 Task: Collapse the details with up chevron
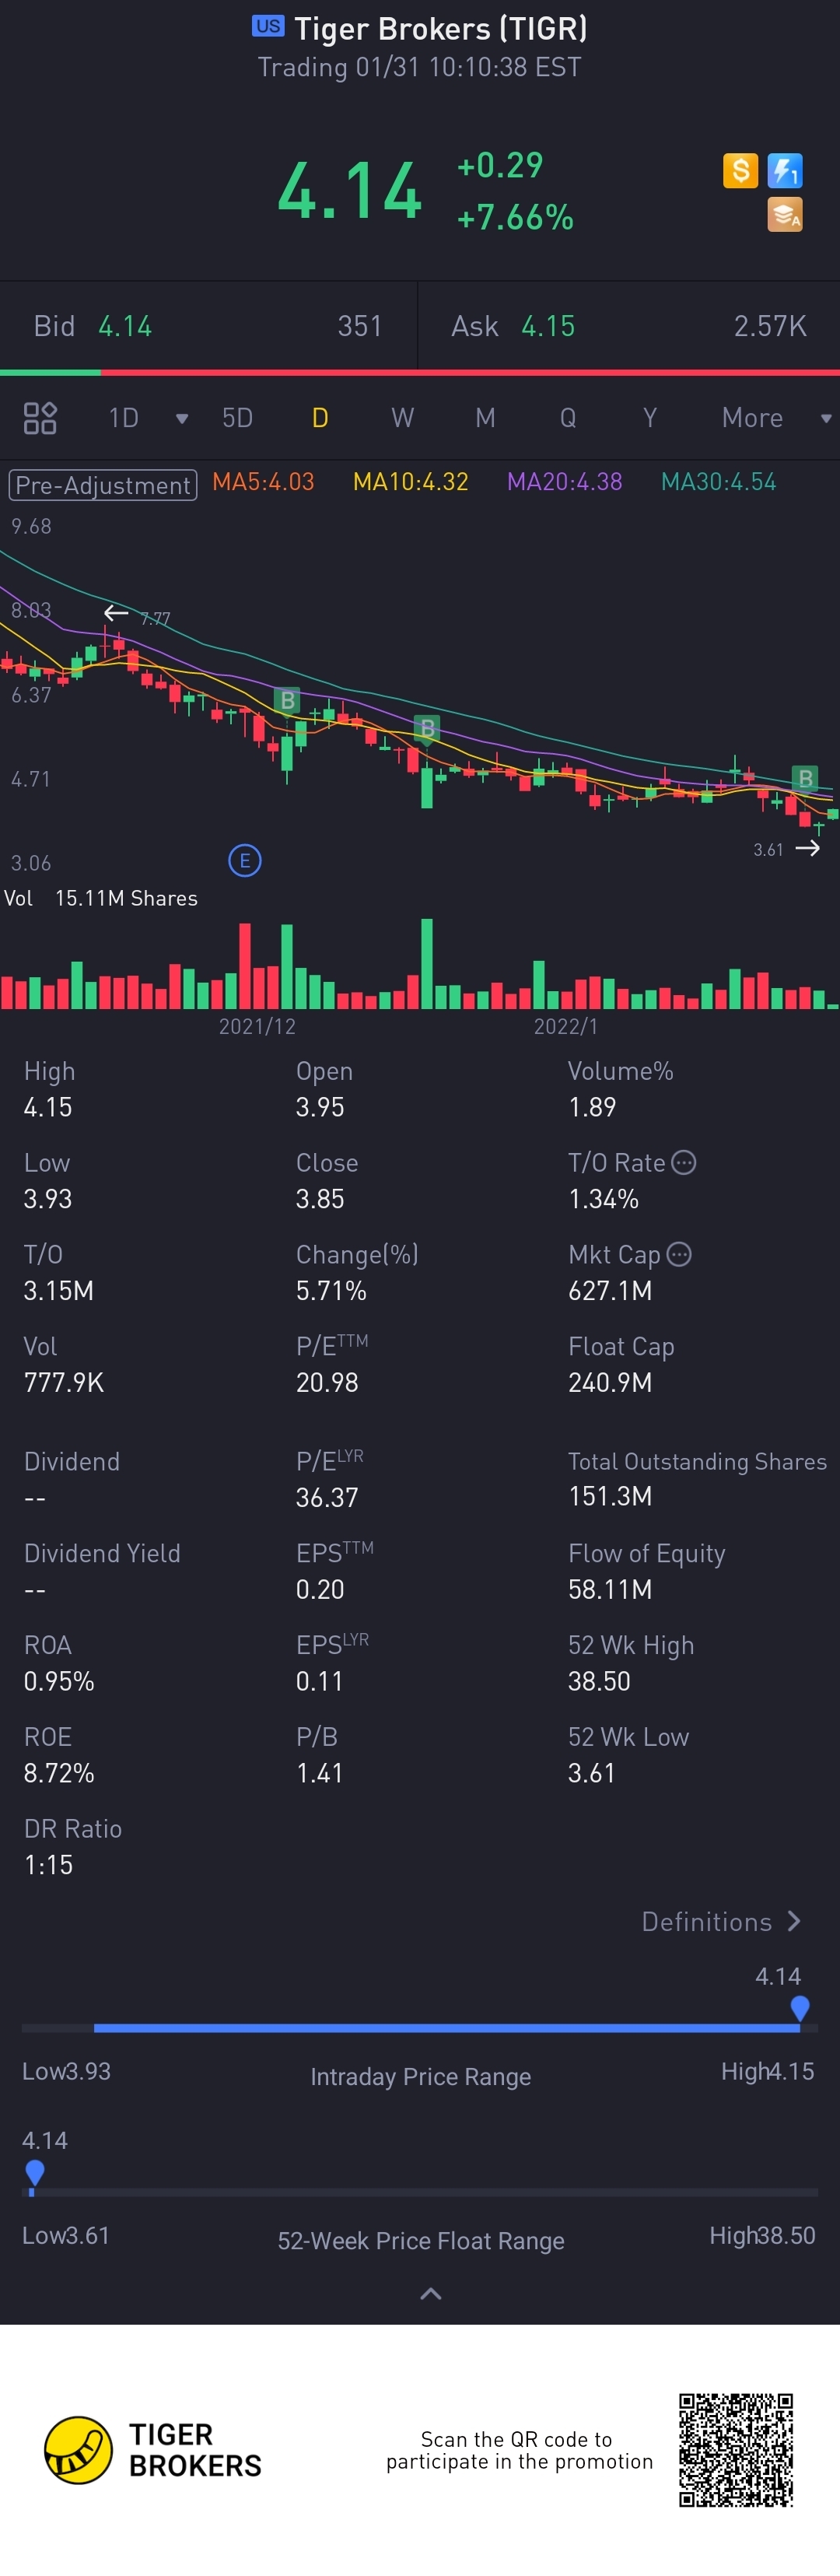(430, 2294)
